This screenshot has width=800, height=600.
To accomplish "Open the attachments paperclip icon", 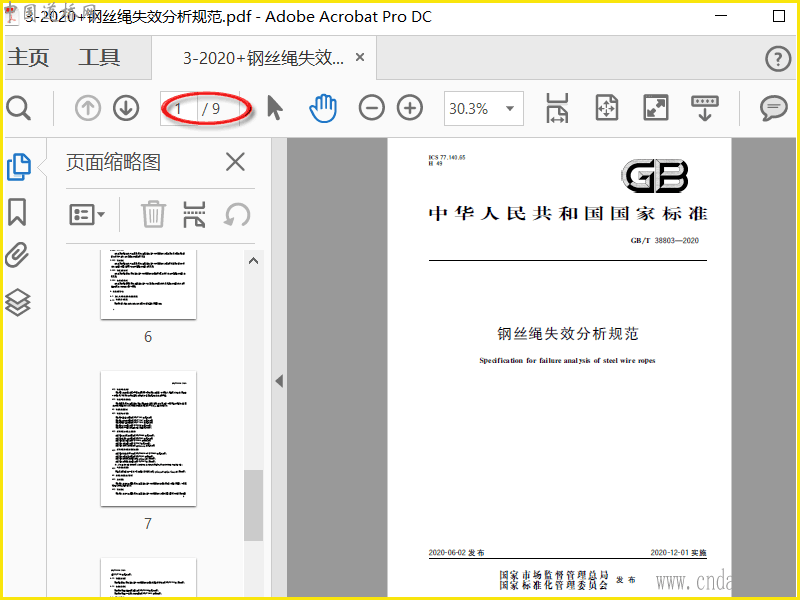I will [x=17, y=255].
